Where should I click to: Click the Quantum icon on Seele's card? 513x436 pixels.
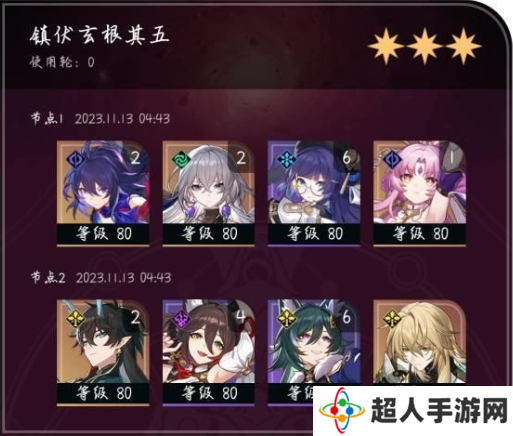(x=76, y=159)
